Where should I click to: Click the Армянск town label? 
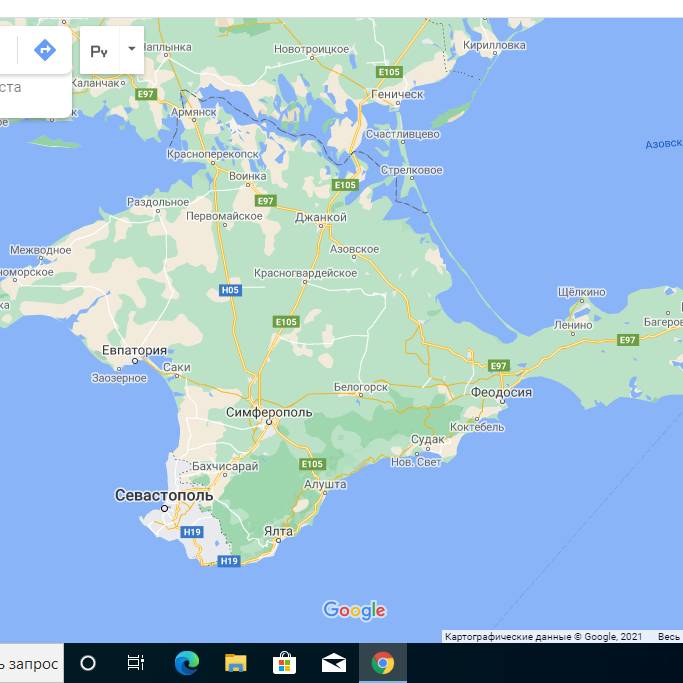click(193, 112)
